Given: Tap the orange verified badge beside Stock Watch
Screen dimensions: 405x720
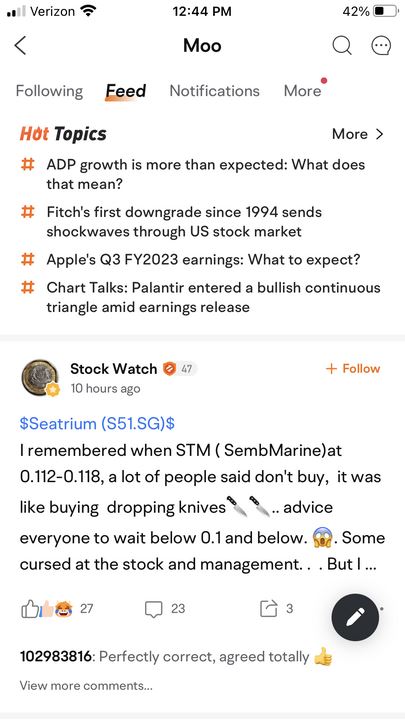Looking at the screenshot, I should [x=170, y=368].
